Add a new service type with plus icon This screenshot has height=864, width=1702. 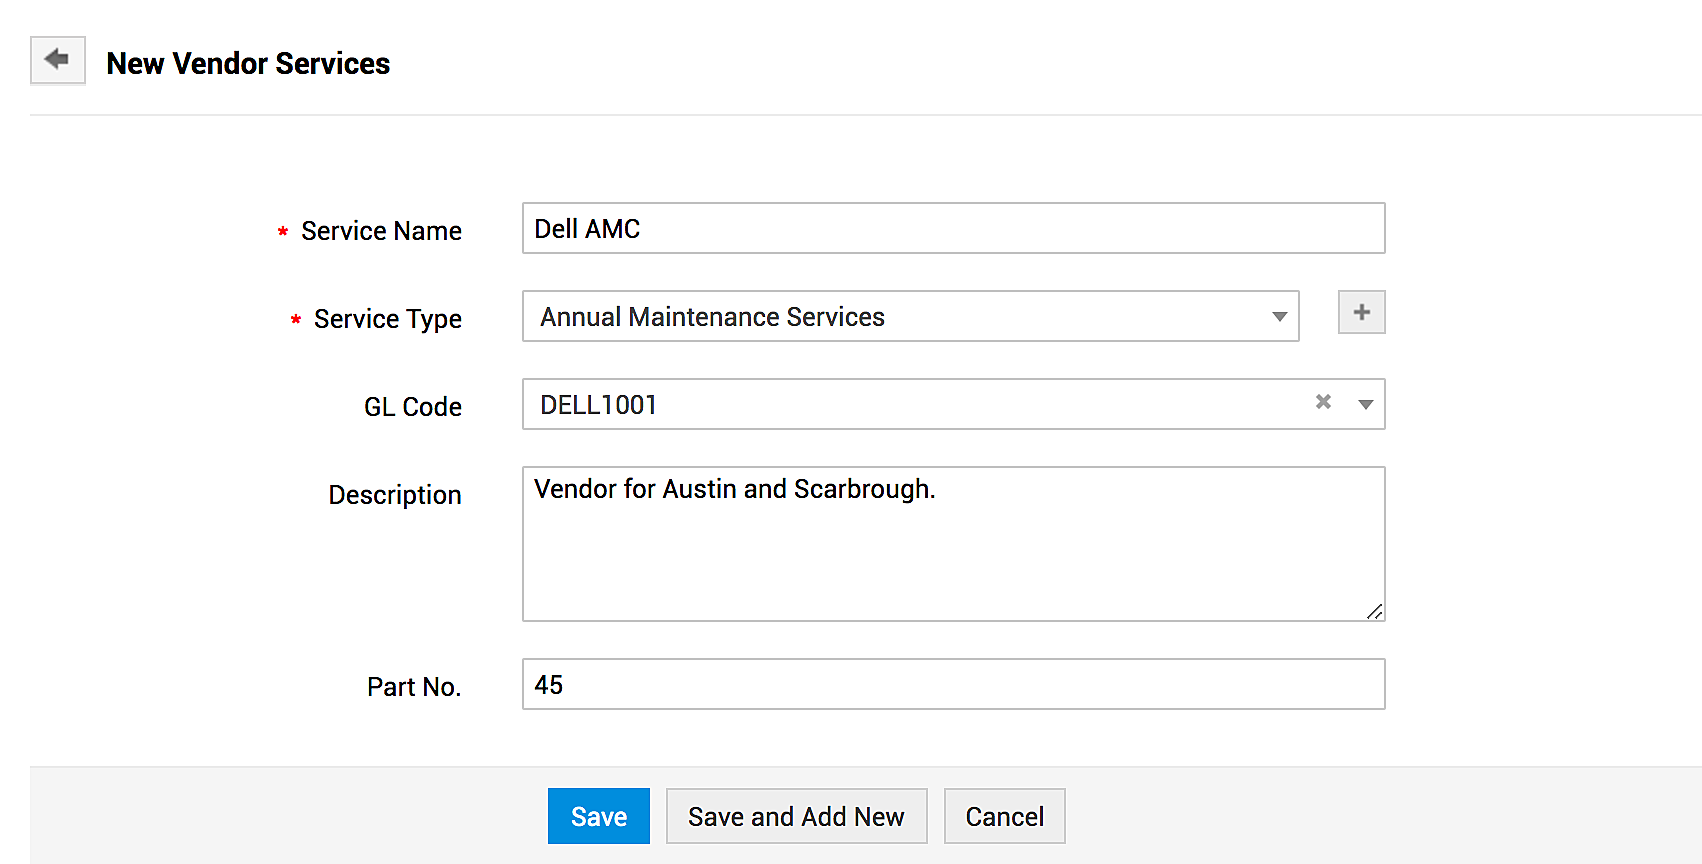1361,313
